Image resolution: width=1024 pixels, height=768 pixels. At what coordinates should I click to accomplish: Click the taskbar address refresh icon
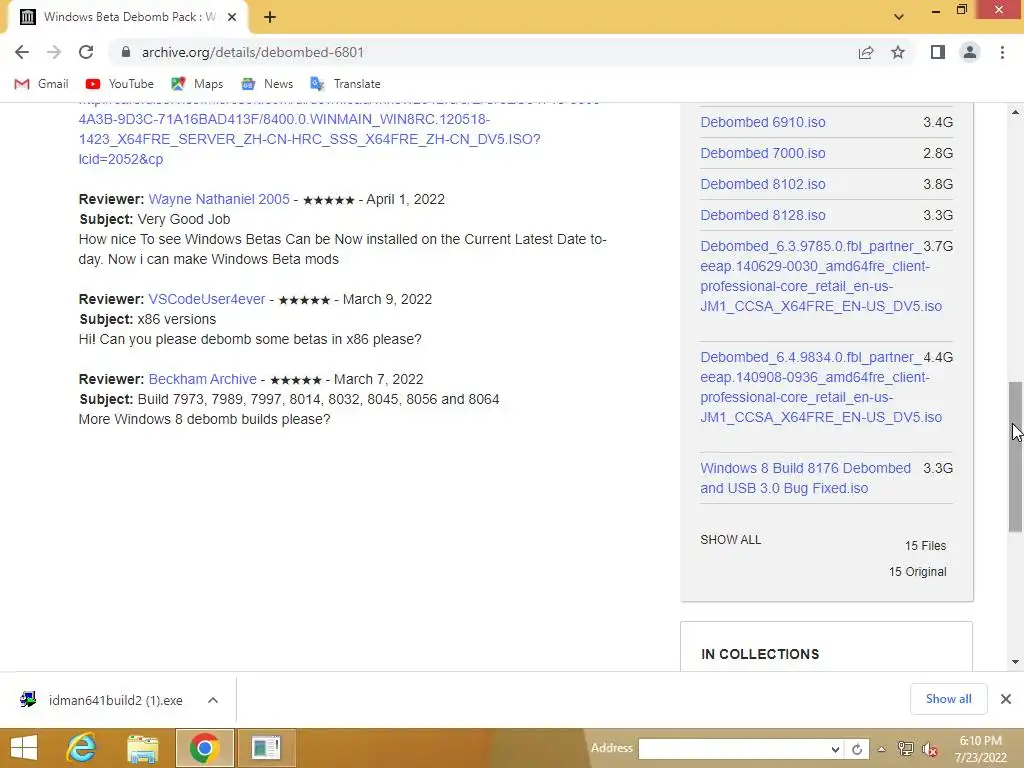(x=857, y=749)
